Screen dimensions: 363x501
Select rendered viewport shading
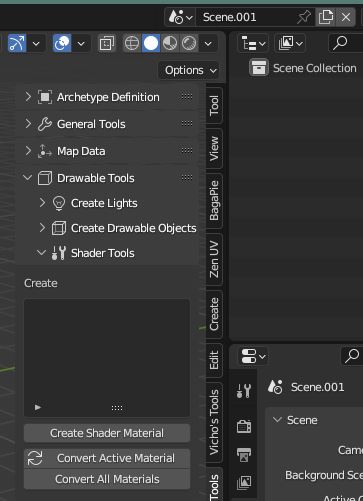click(189, 43)
